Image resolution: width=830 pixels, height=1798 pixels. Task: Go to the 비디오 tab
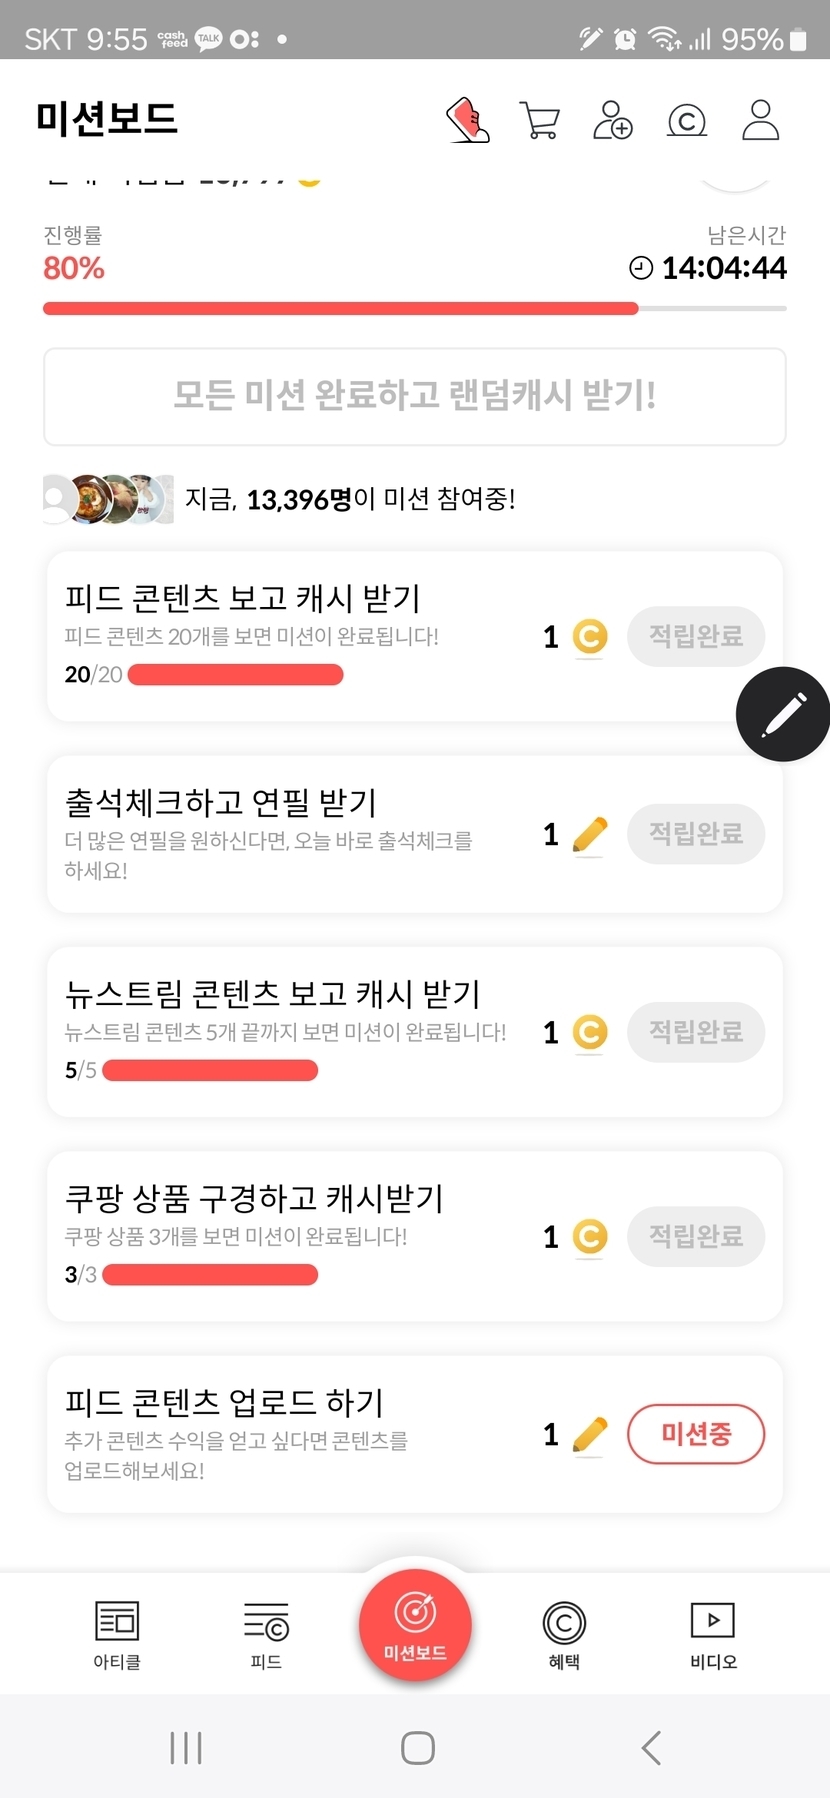coord(713,1634)
